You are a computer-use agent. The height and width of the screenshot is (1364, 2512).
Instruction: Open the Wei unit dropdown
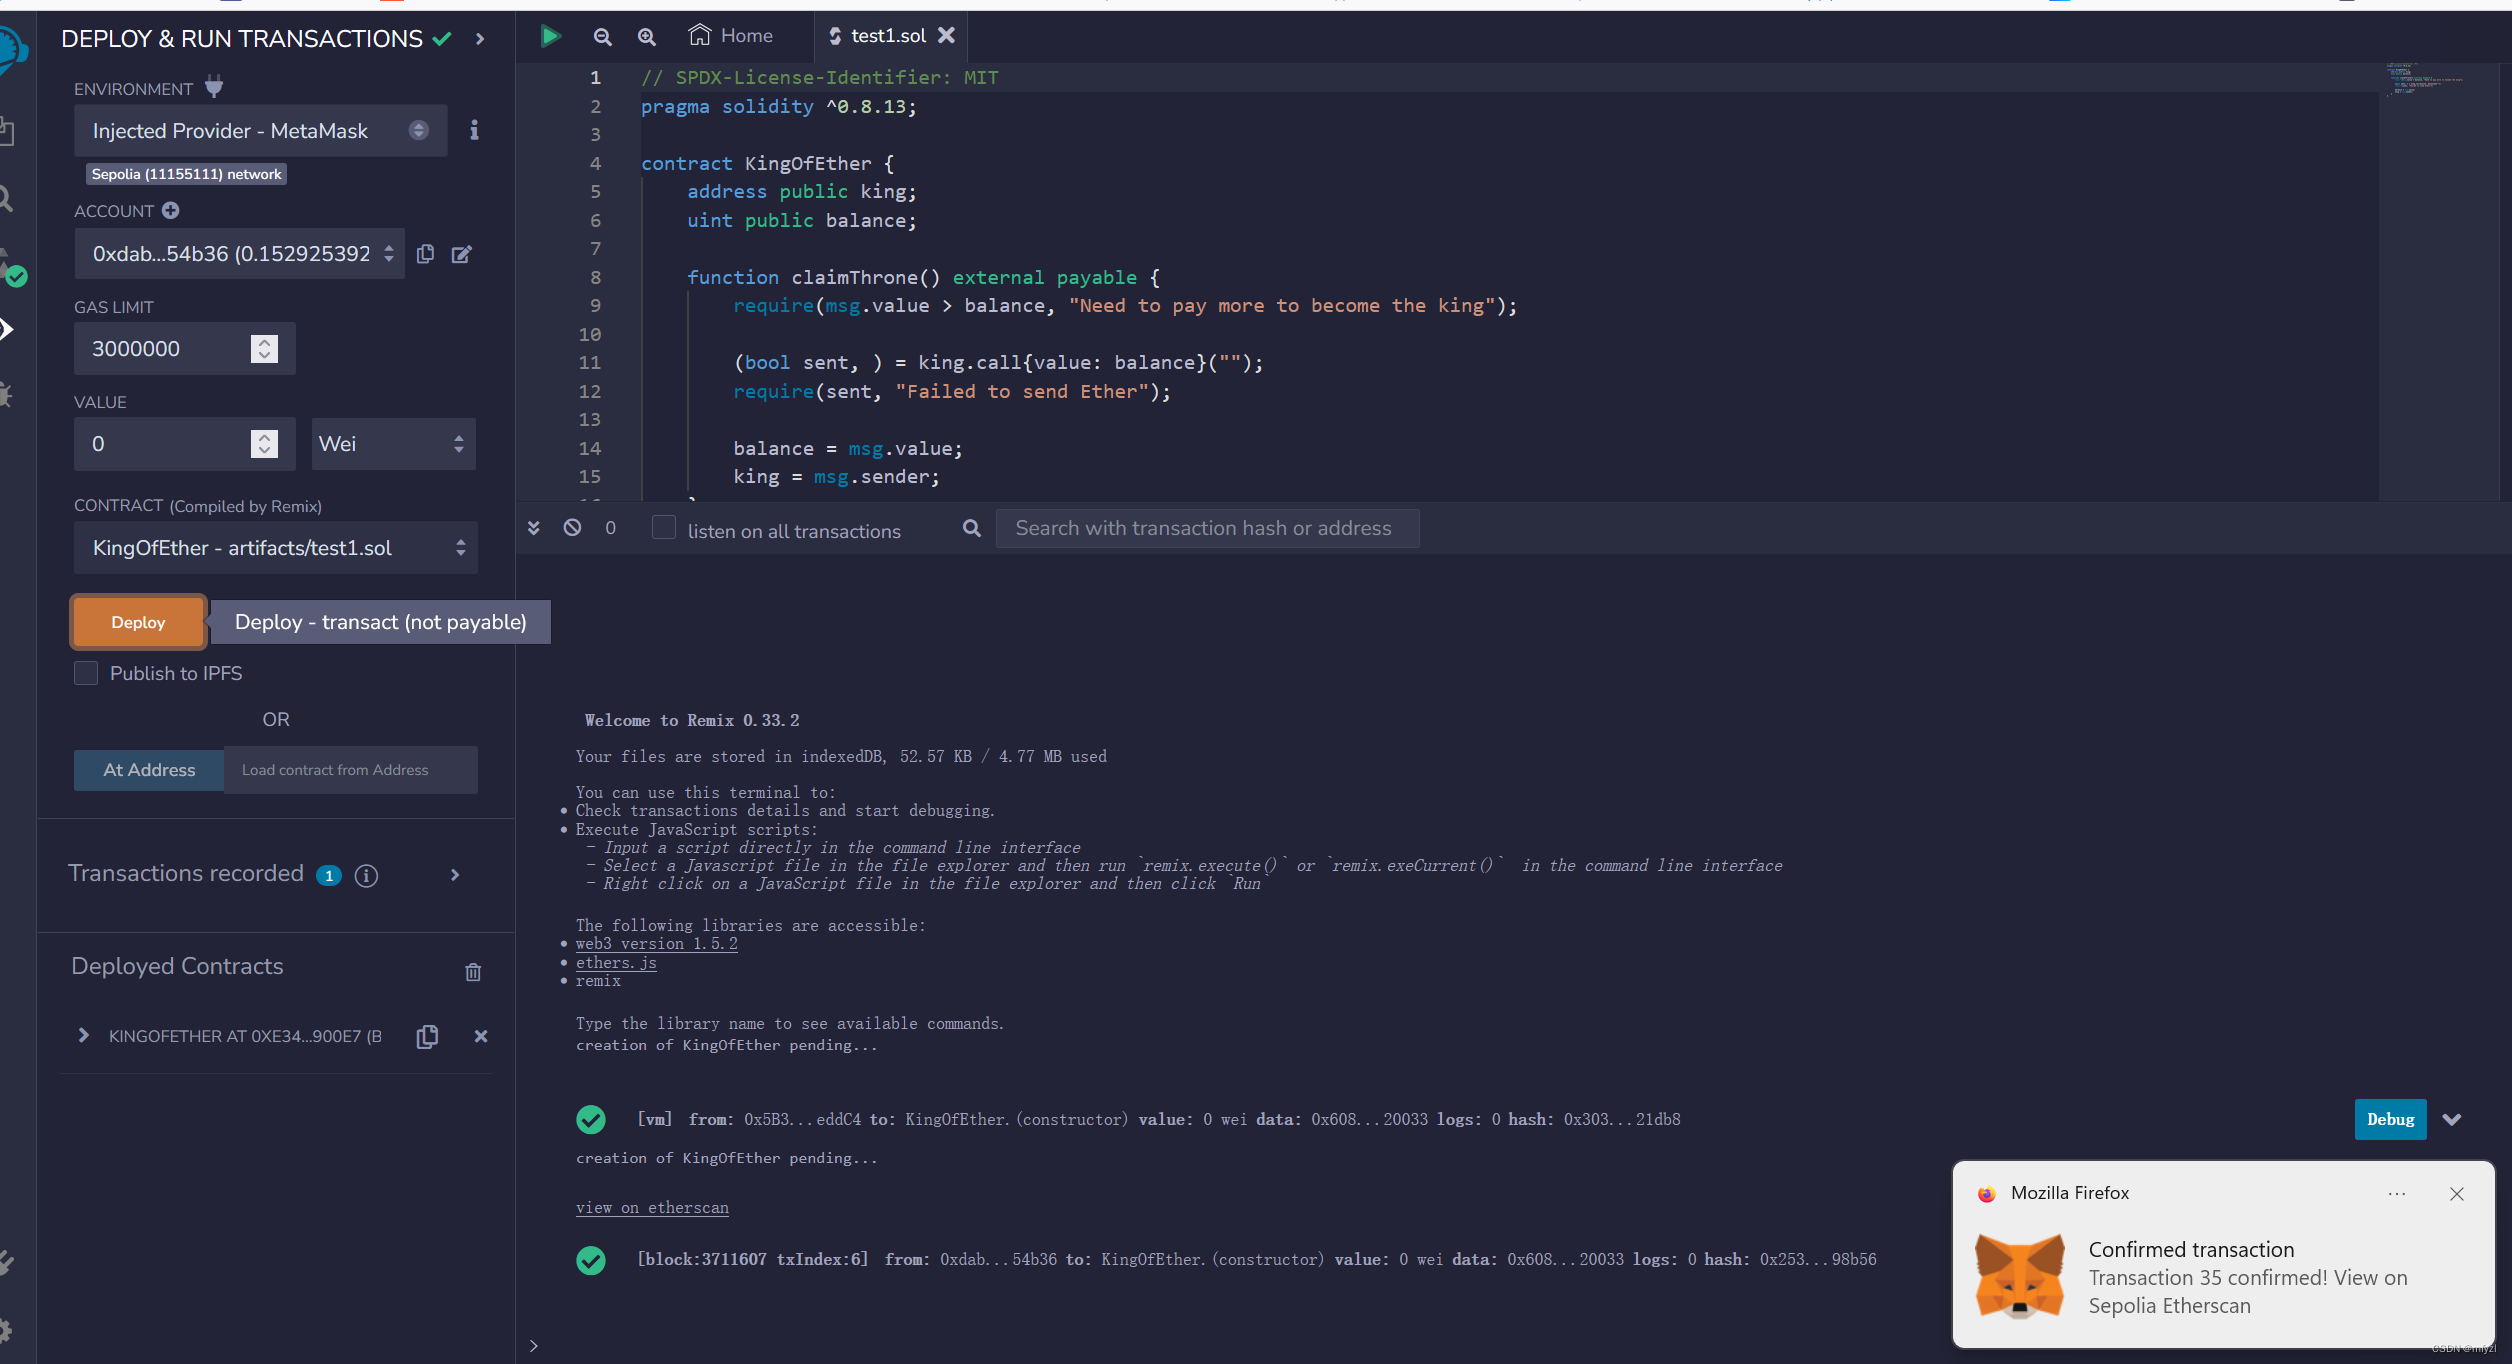point(393,444)
